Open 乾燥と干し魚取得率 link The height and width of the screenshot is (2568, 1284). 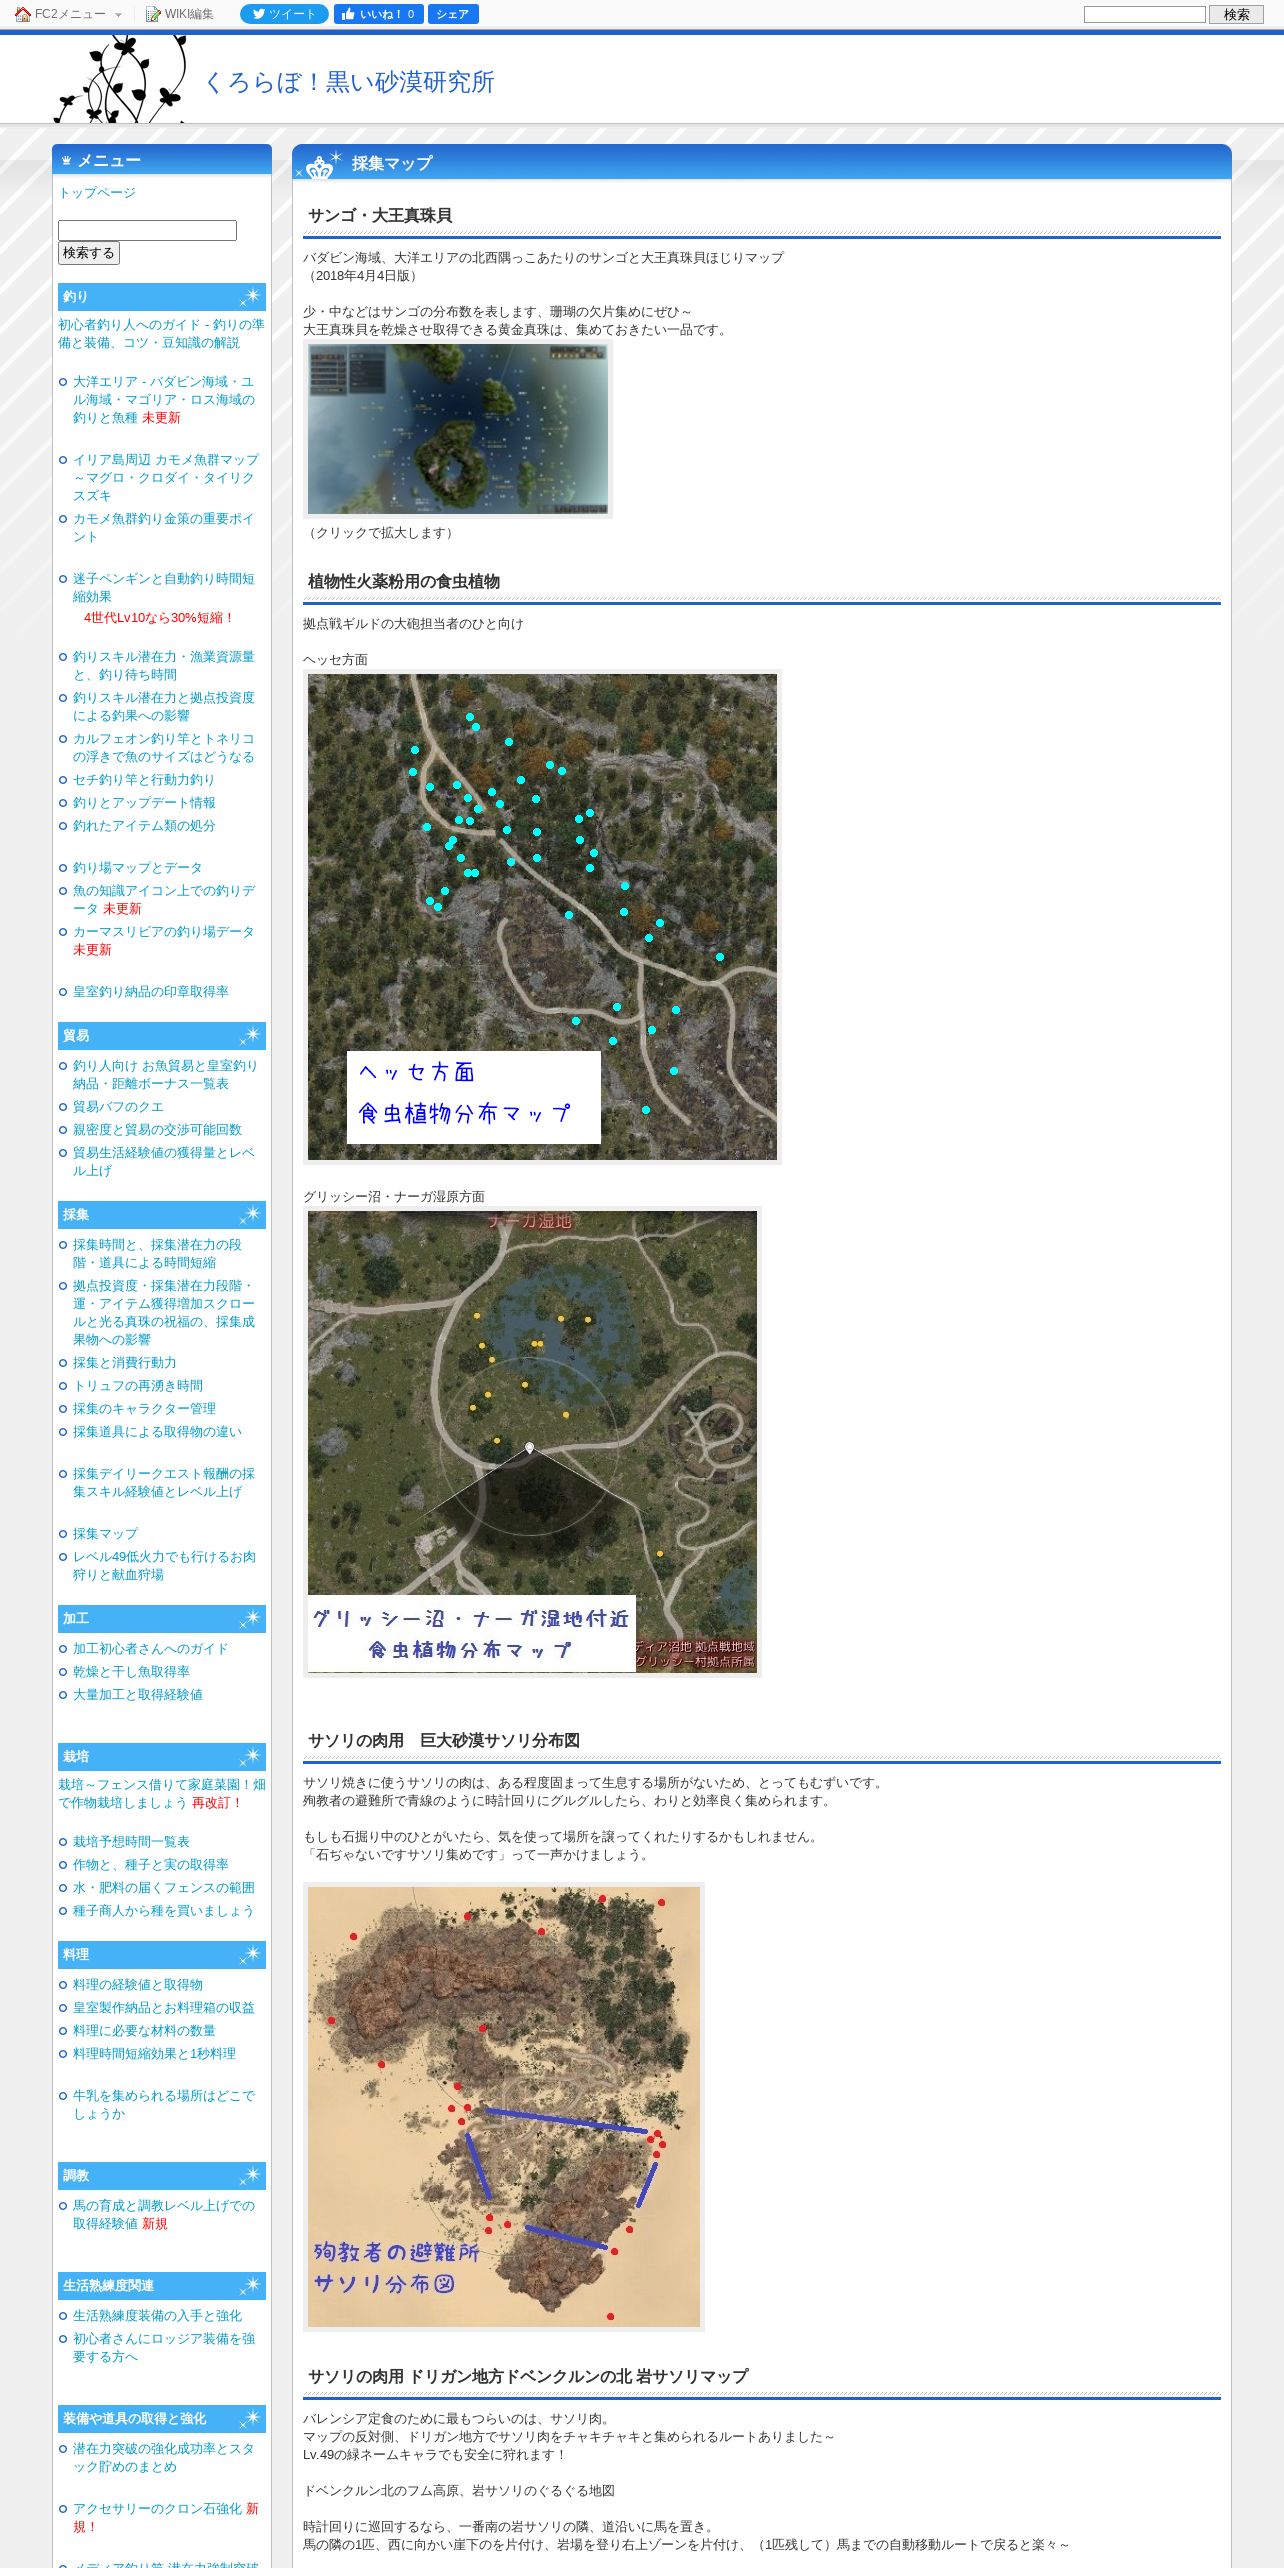coord(131,1671)
